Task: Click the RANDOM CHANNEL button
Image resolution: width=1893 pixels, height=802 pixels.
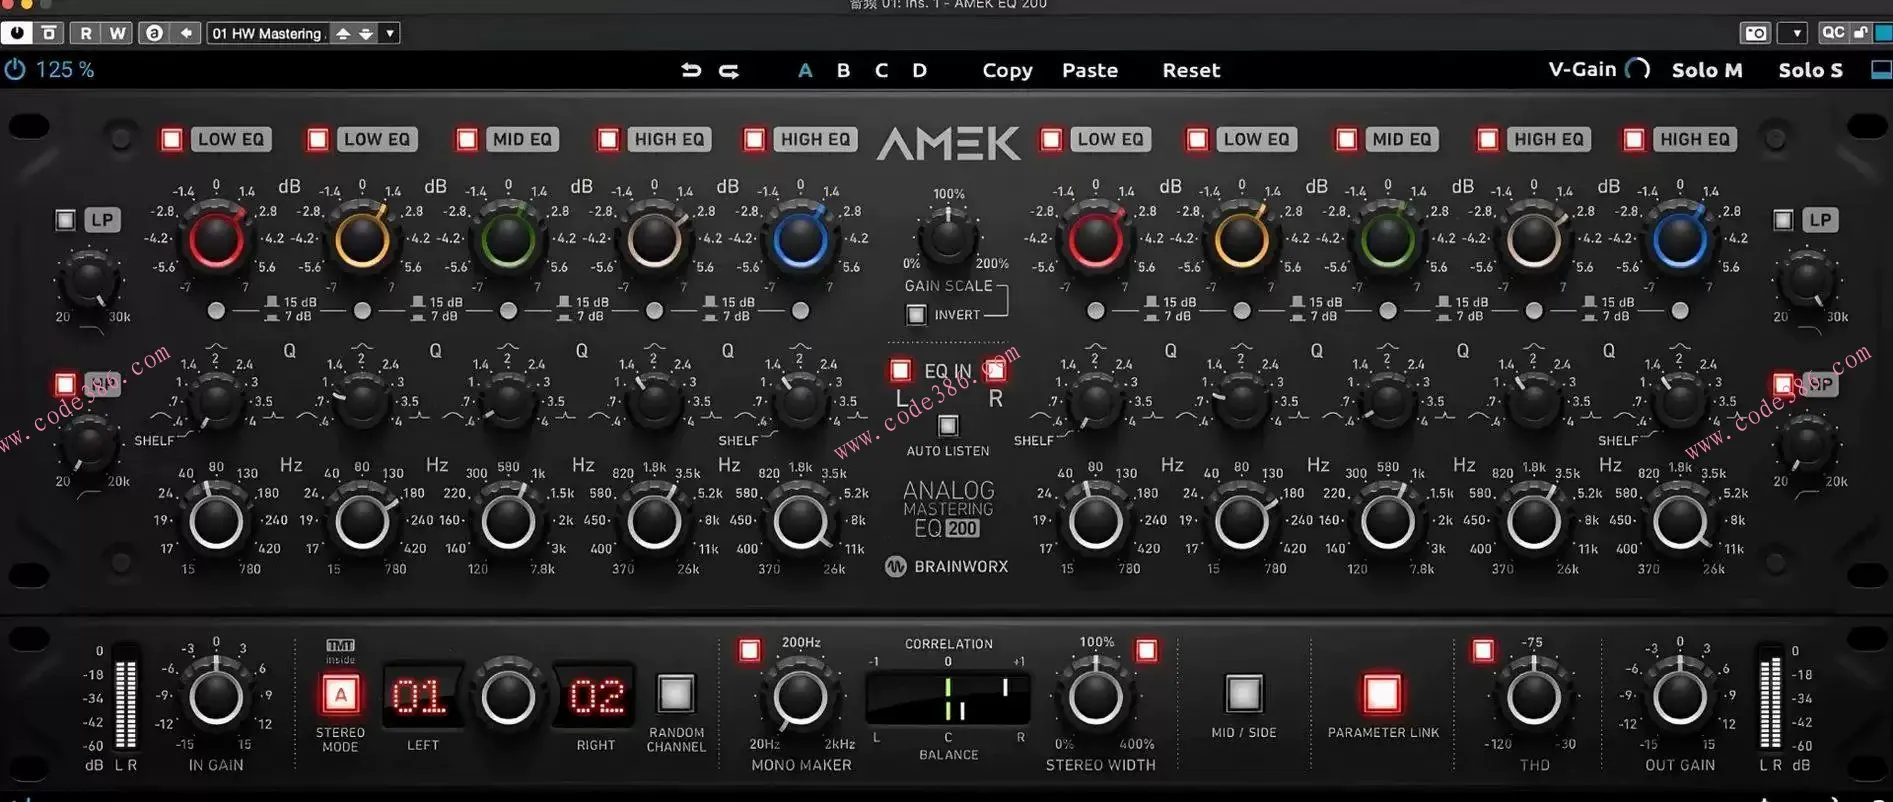Action: (x=676, y=693)
